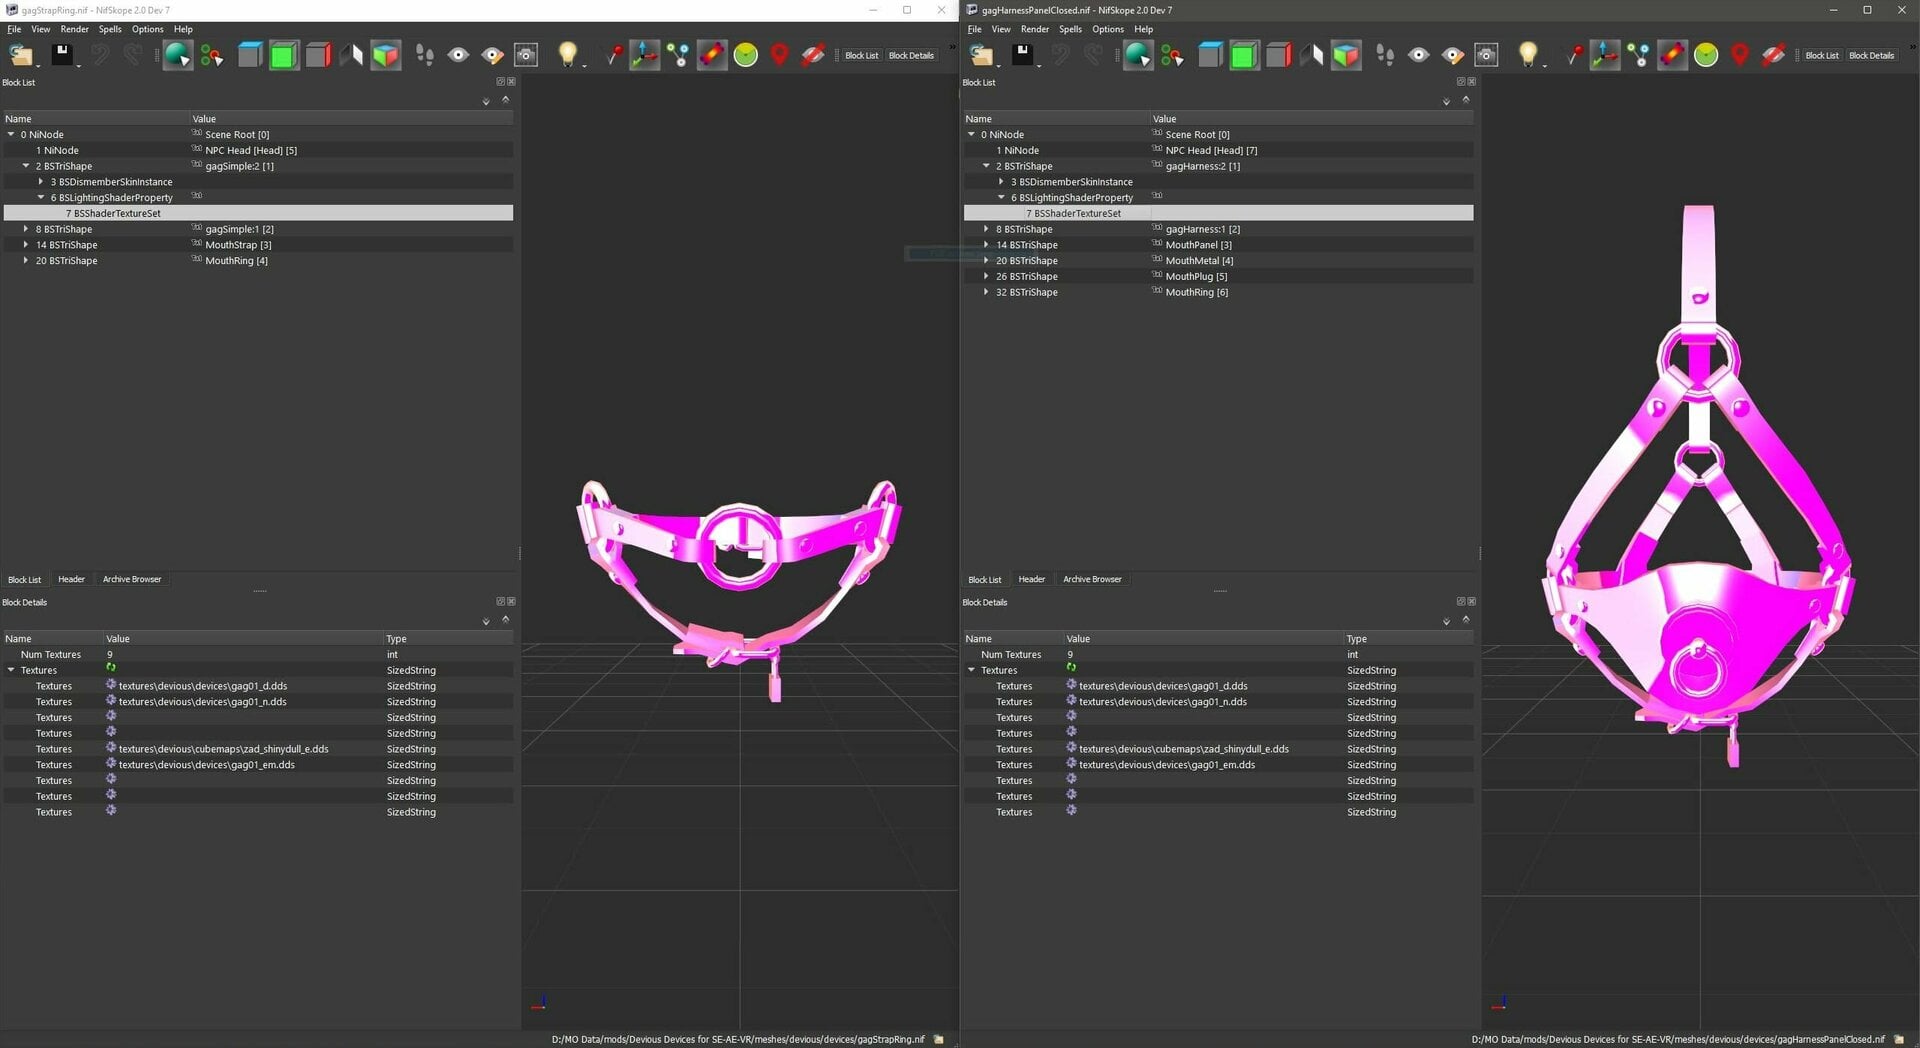Collapse 6 BSLightingShaderProperty in gagHarnessPanelClosed window

(1001, 198)
